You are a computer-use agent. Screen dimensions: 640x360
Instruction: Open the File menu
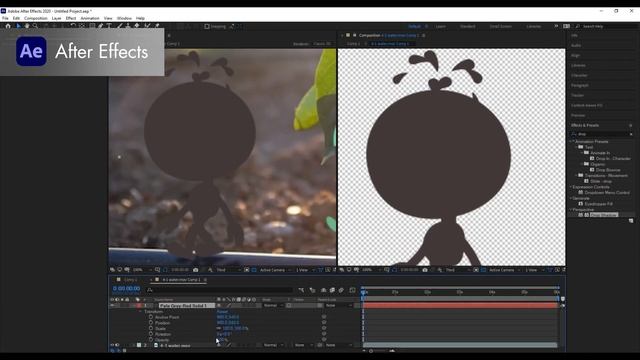click(x=5, y=18)
